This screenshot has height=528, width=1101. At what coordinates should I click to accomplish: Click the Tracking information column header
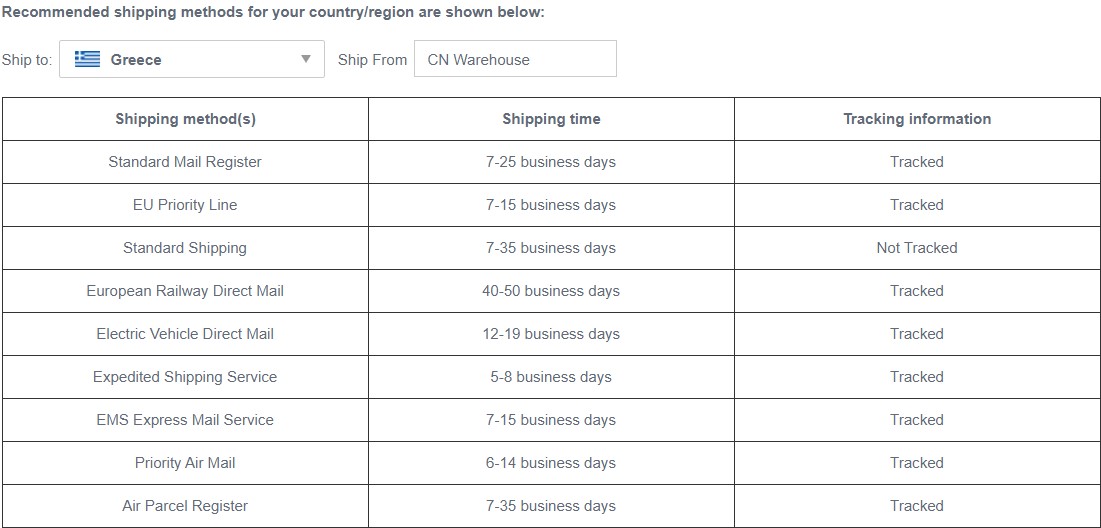coord(917,119)
